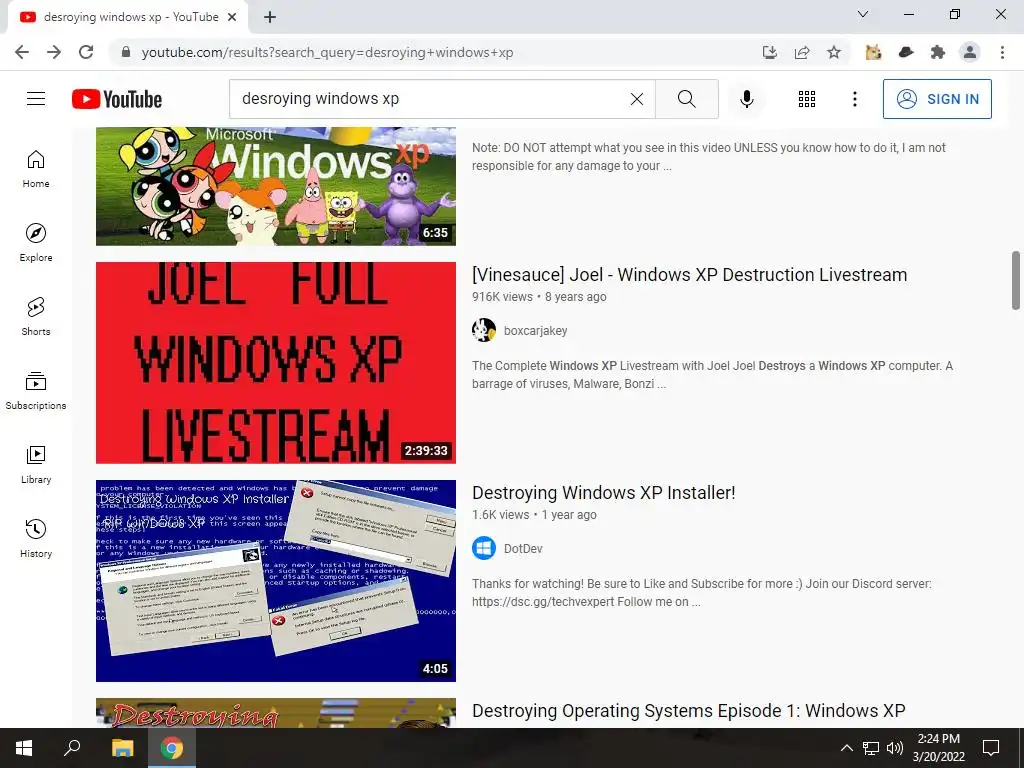This screenshot has height=768, width=1024.
Task: Go forward in the browser
Action: (54, 52)
